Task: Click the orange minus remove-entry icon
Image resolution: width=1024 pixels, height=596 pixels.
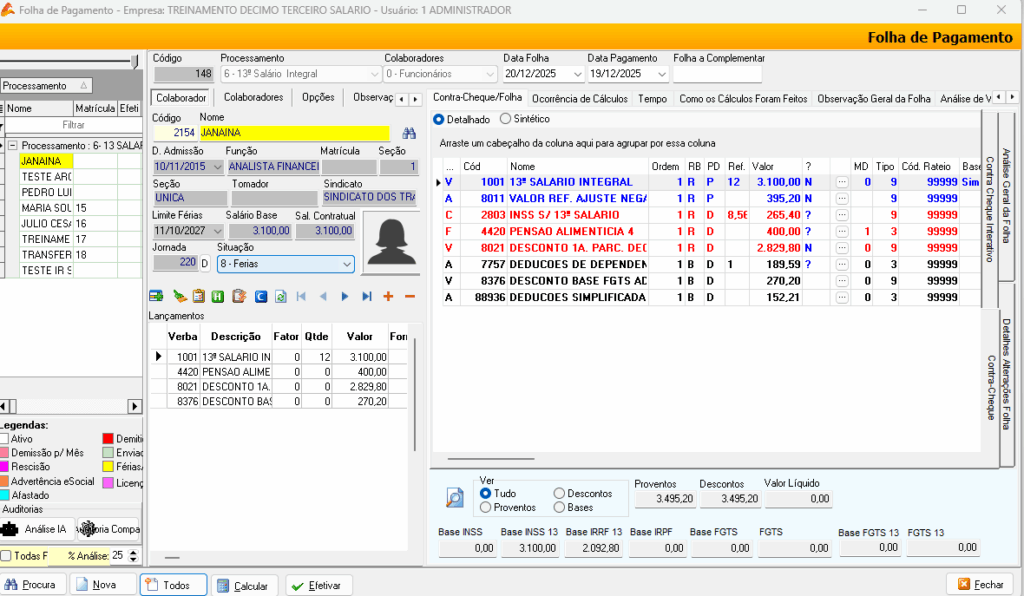Action: (x=409, y=296)
